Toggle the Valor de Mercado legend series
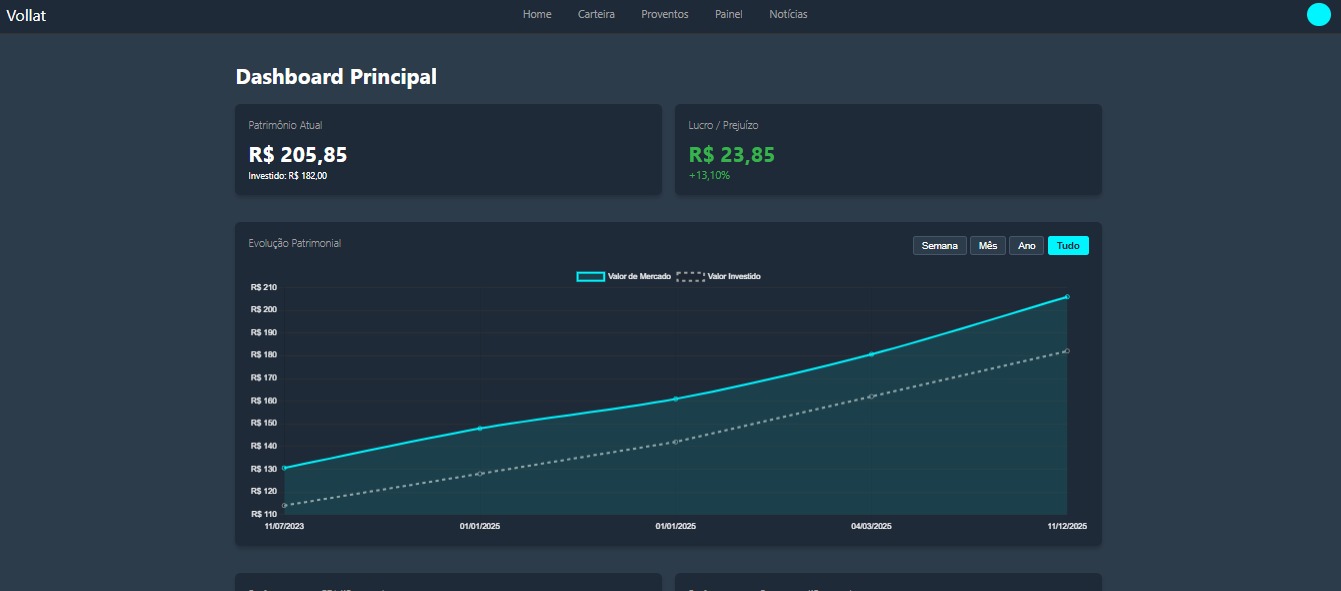Screen dimensions: 1341x591 pyautogui.click(x=624, y=276)
